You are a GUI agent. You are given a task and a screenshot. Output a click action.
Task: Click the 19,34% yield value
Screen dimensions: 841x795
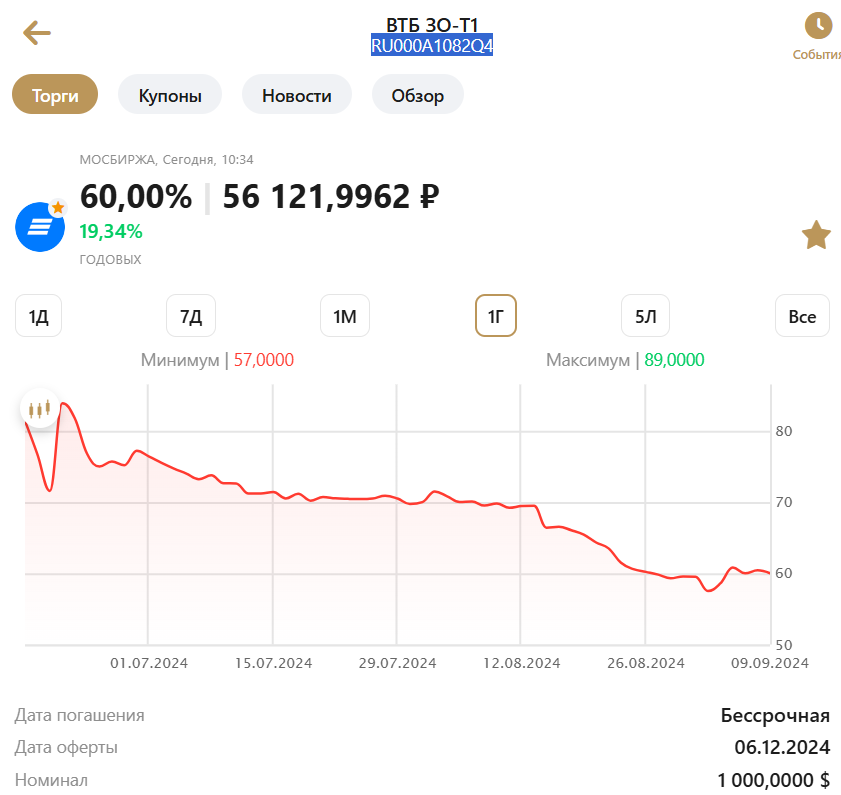tap(111, 232)
